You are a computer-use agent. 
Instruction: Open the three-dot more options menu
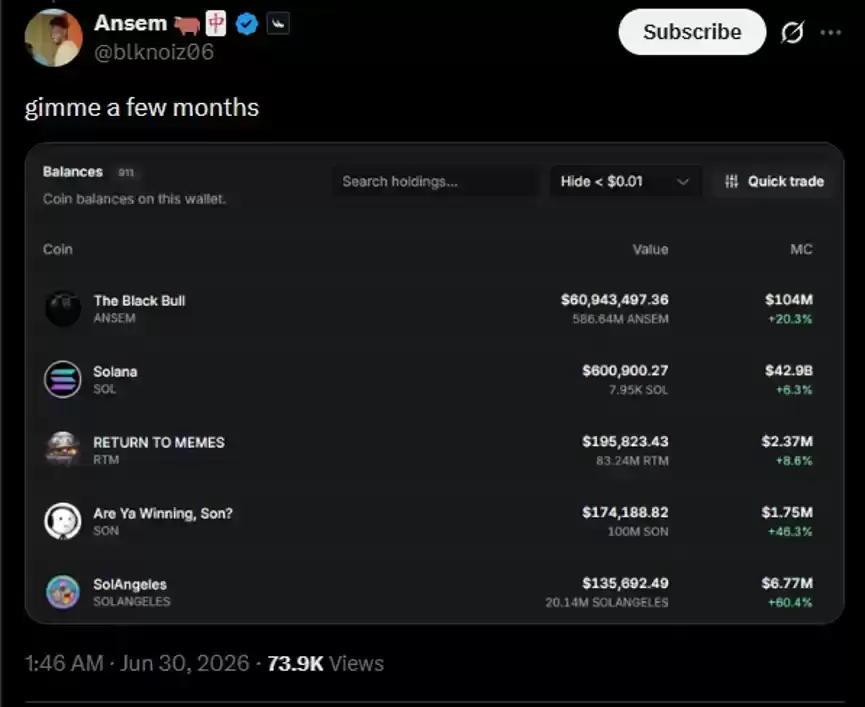coord(830,33)
